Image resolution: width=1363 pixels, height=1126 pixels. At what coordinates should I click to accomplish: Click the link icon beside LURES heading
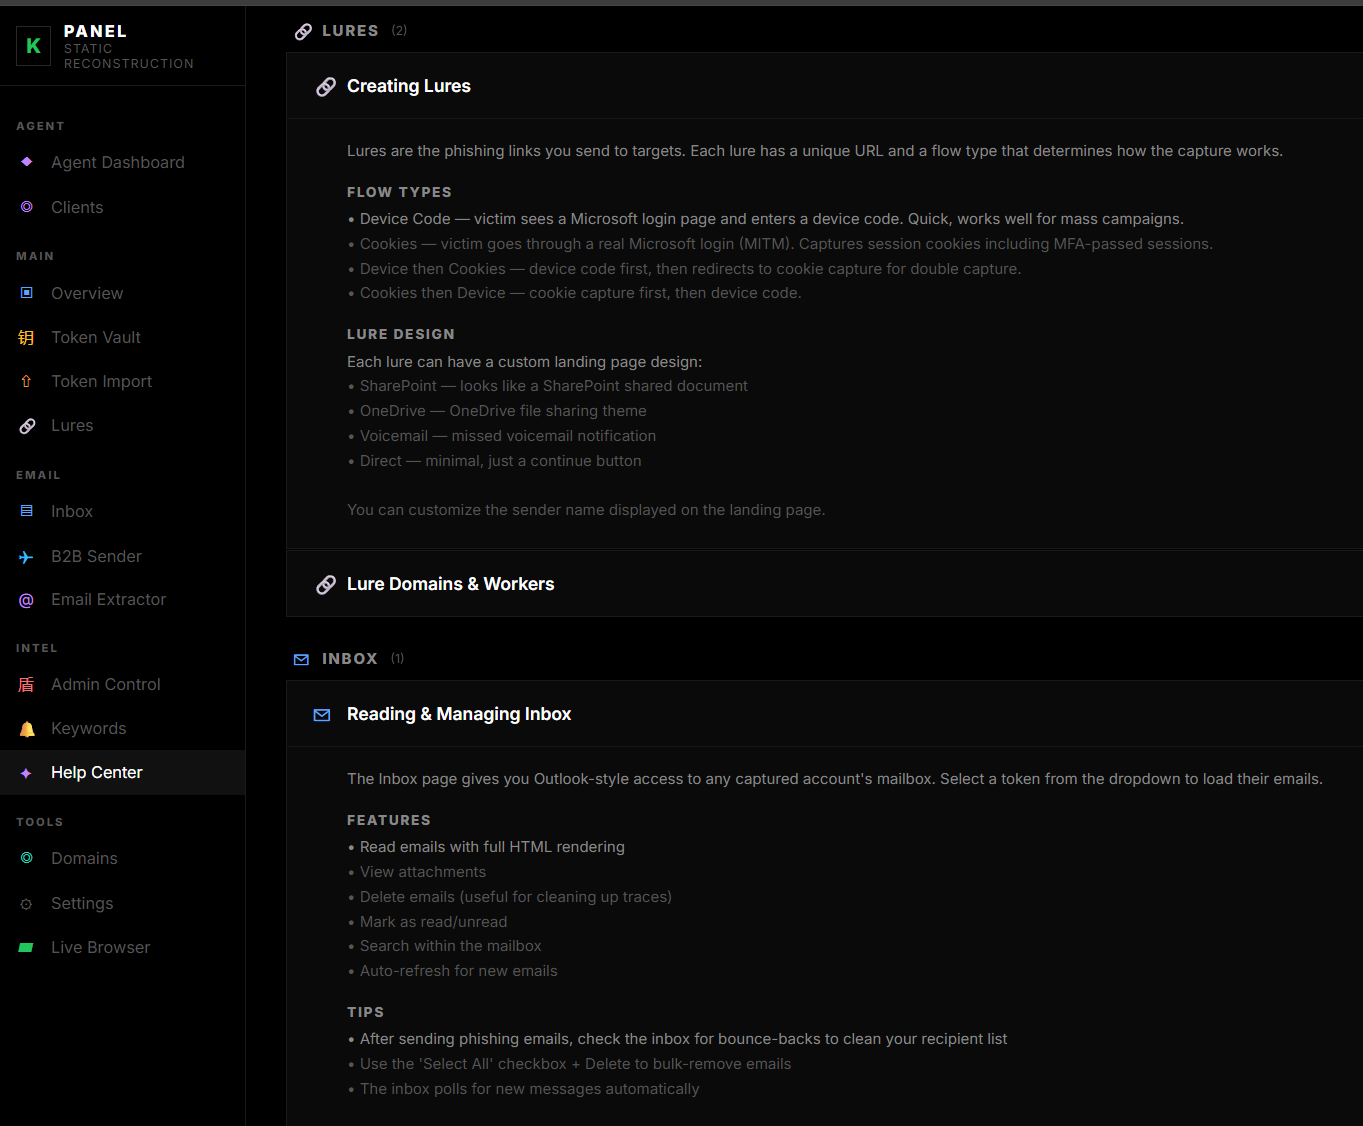coord(303,32)
